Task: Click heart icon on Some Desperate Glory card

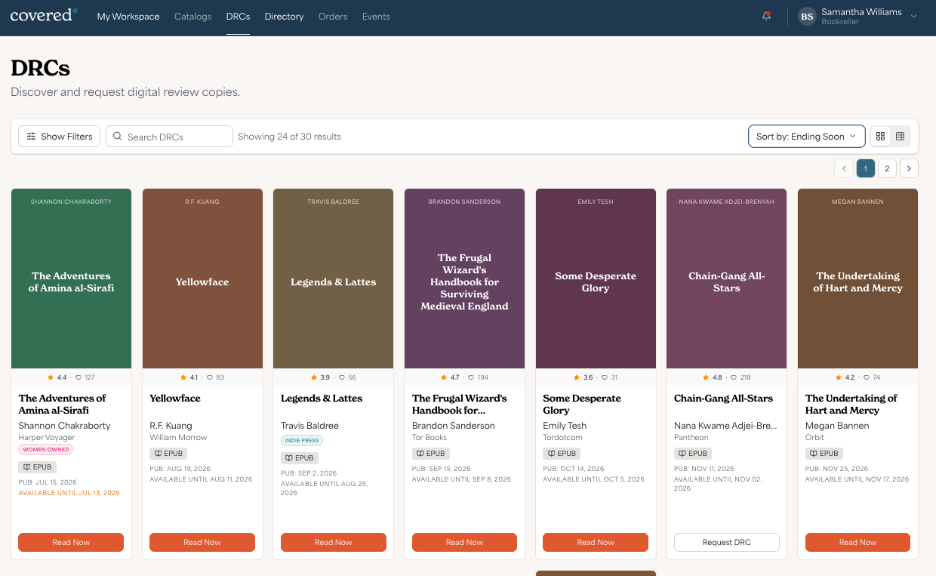Action: pos(604,377)
